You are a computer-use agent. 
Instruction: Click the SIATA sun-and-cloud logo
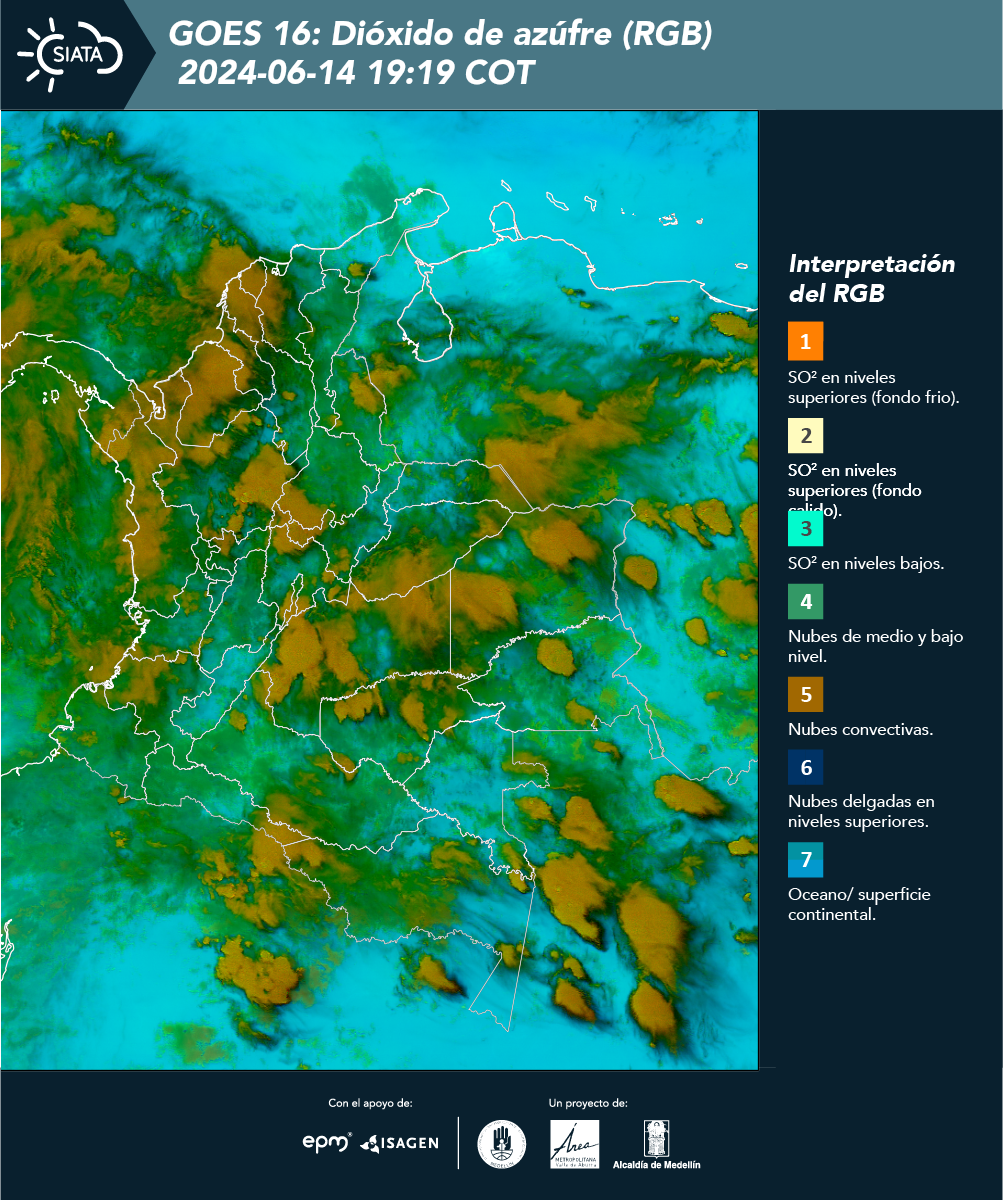coord(70,52)
